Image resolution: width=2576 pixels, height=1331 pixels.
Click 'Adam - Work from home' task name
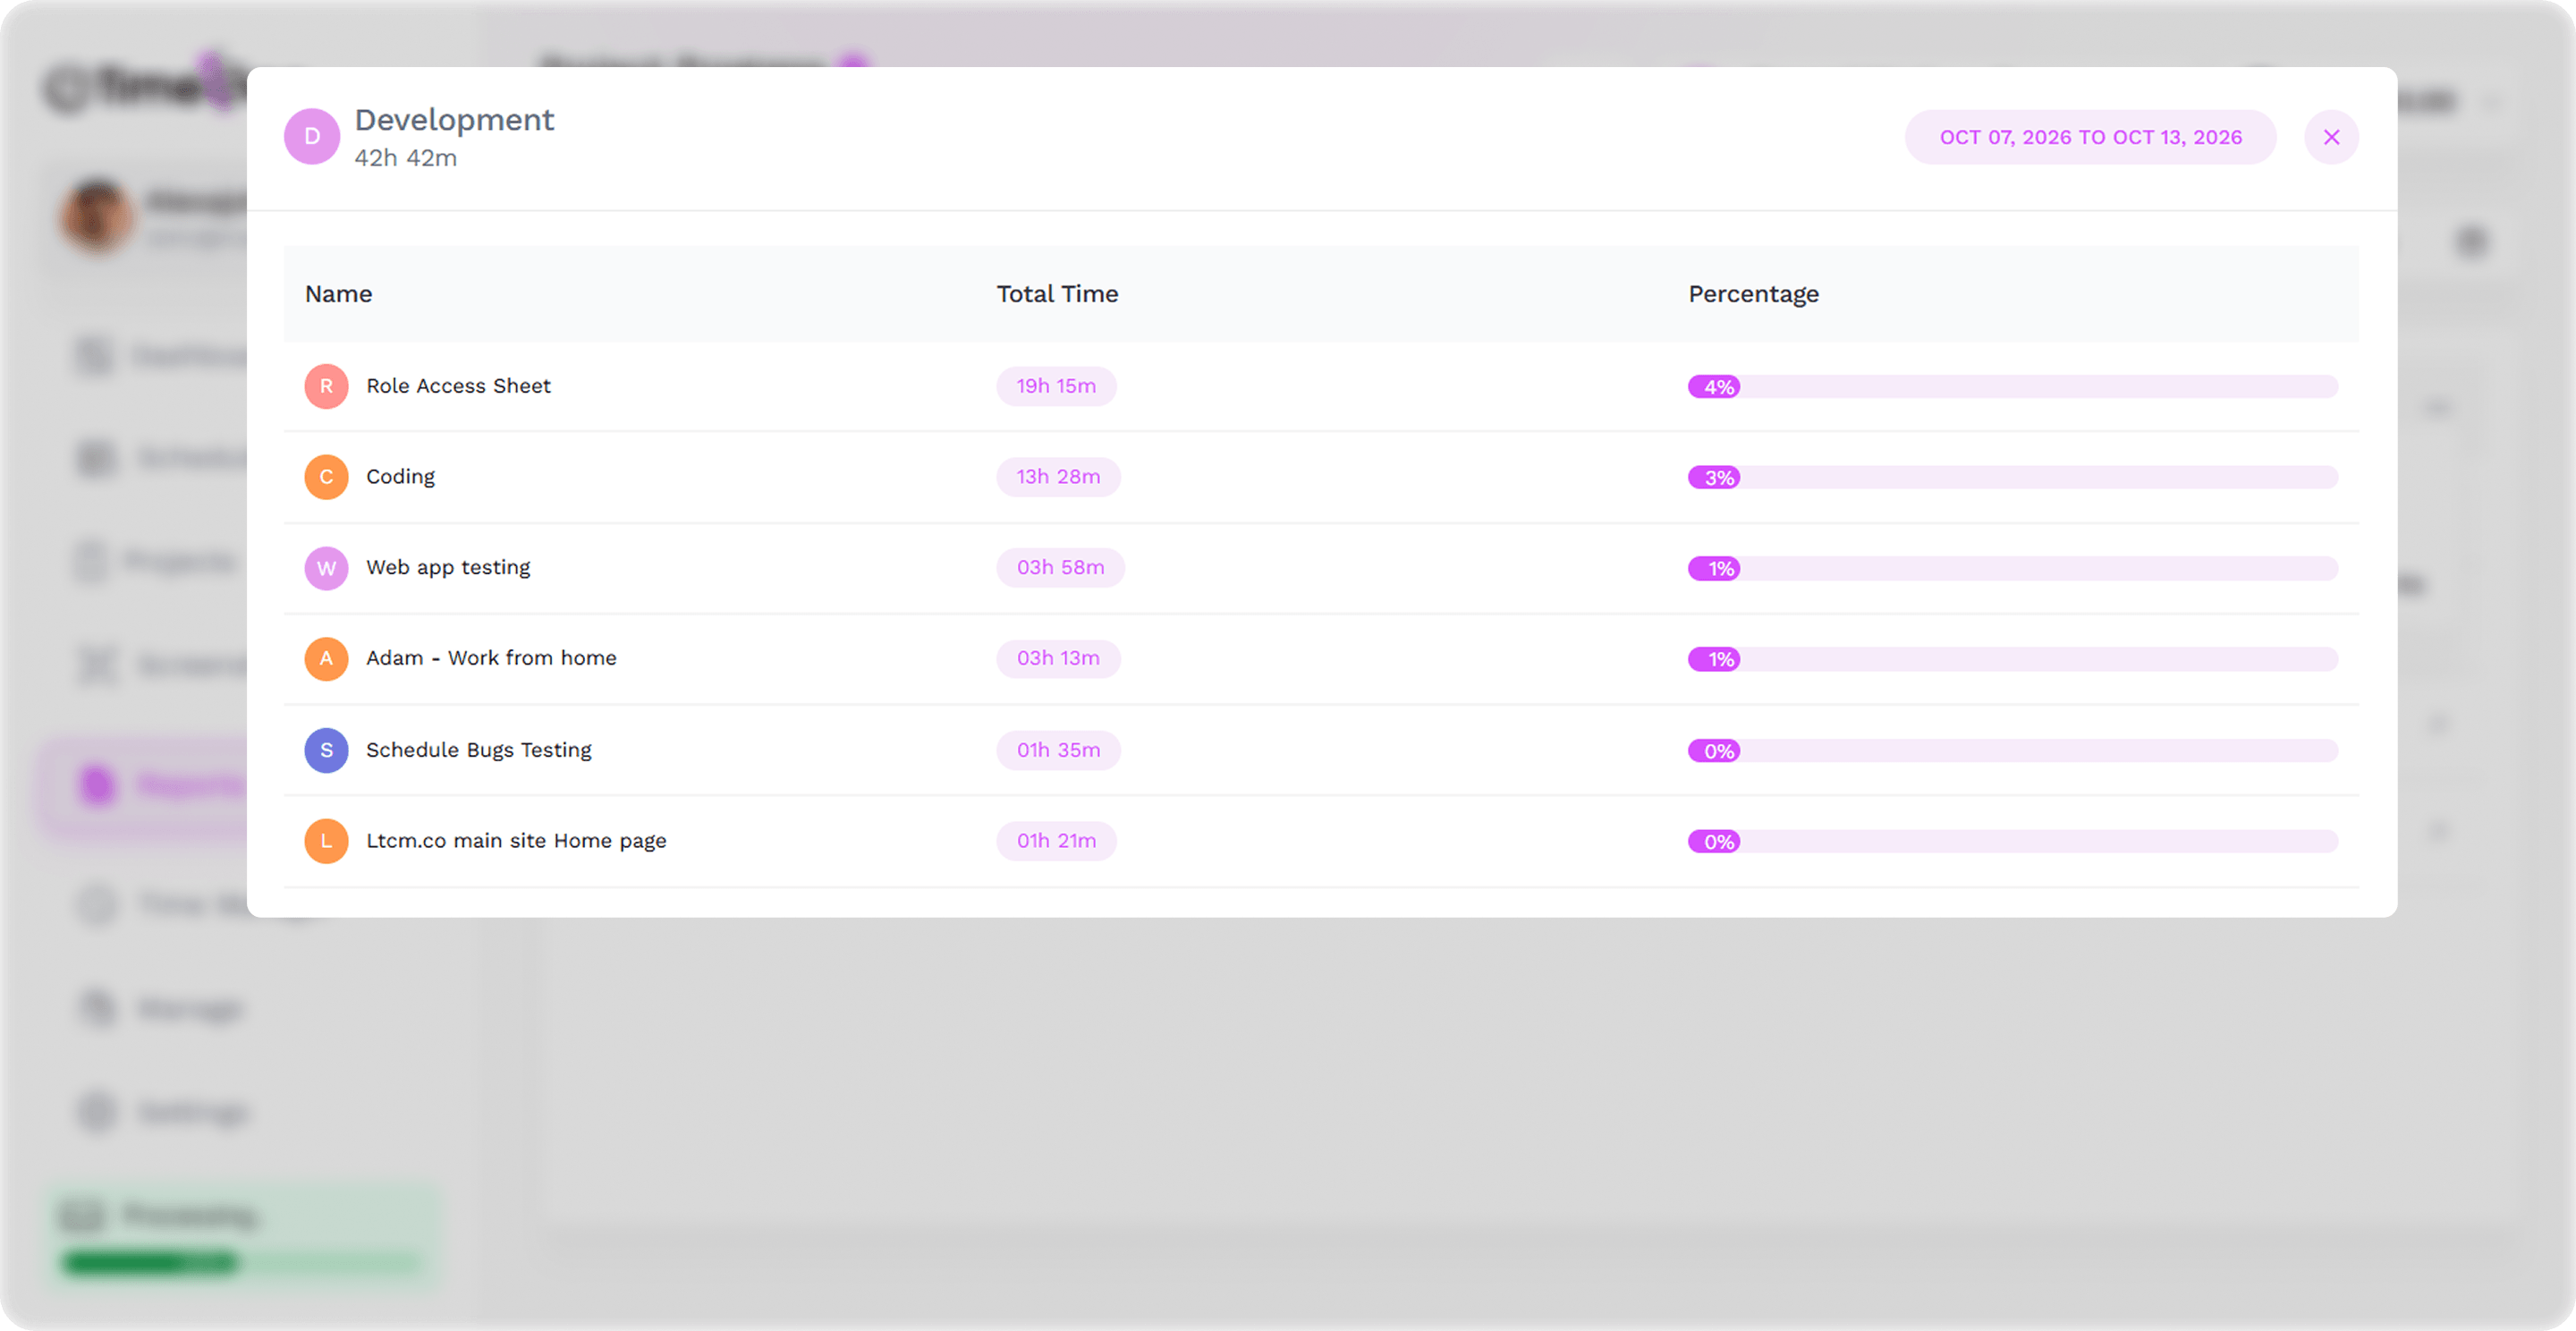pos(491,658)
